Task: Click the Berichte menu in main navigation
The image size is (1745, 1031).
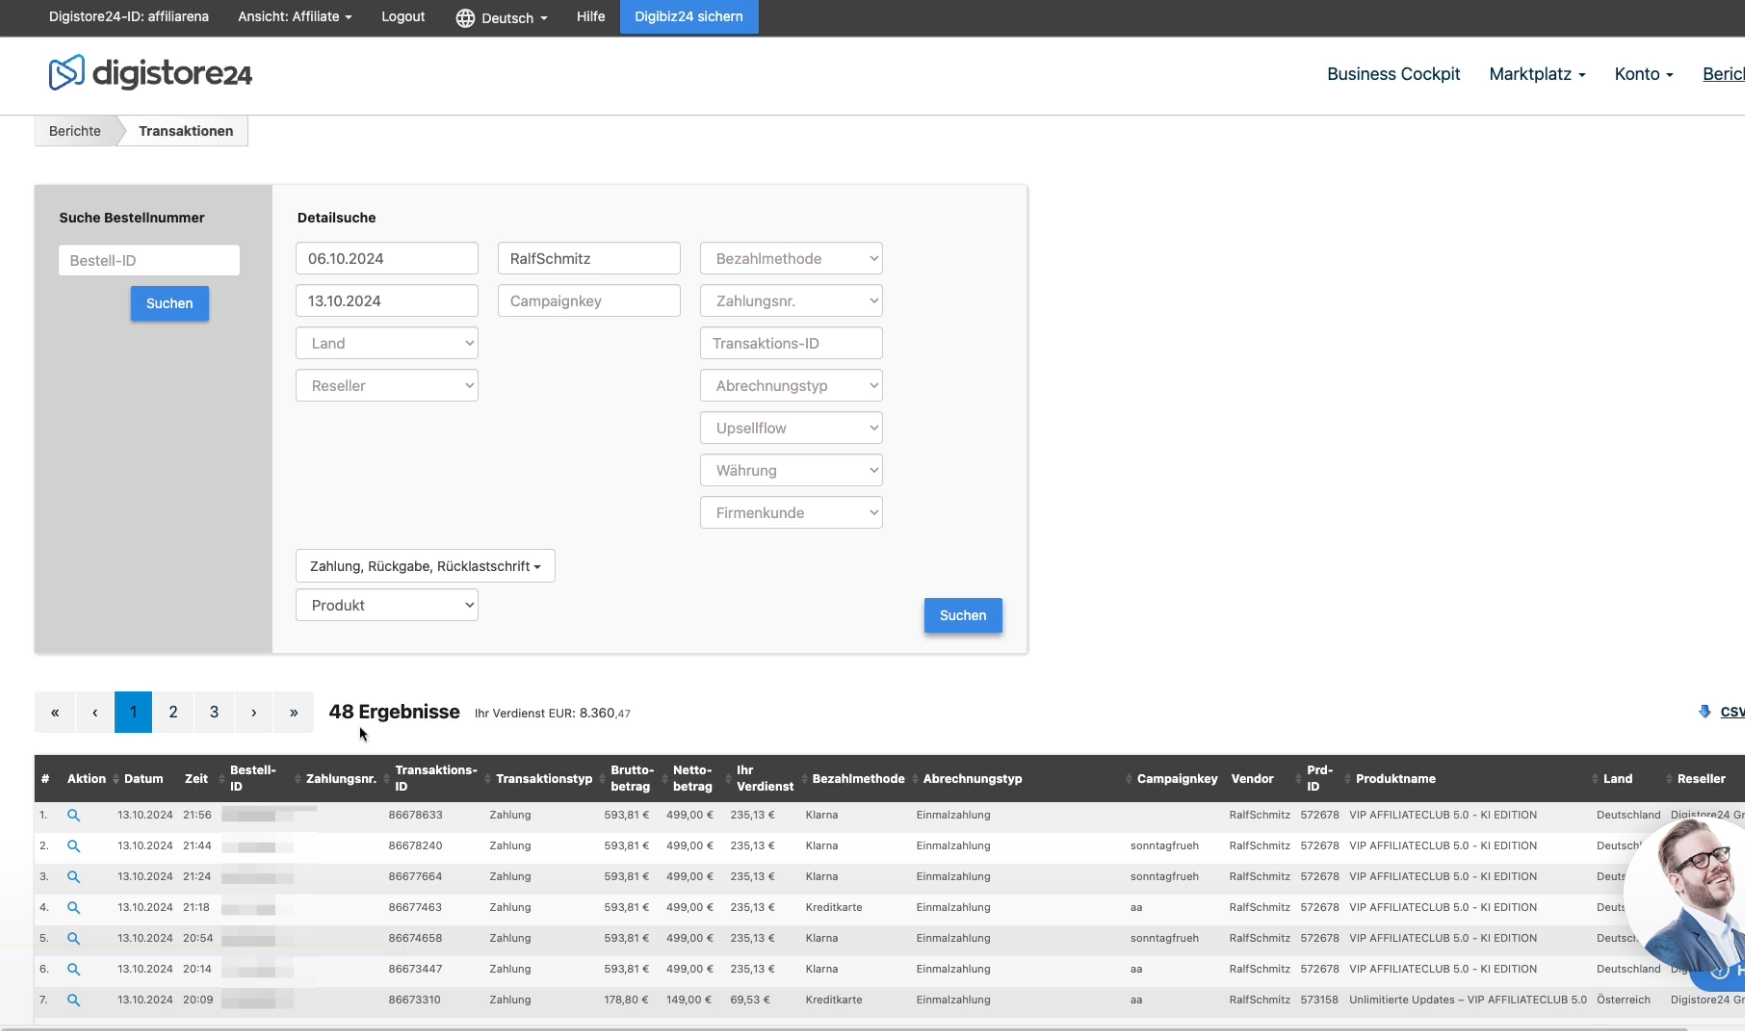Action: 1723,74
